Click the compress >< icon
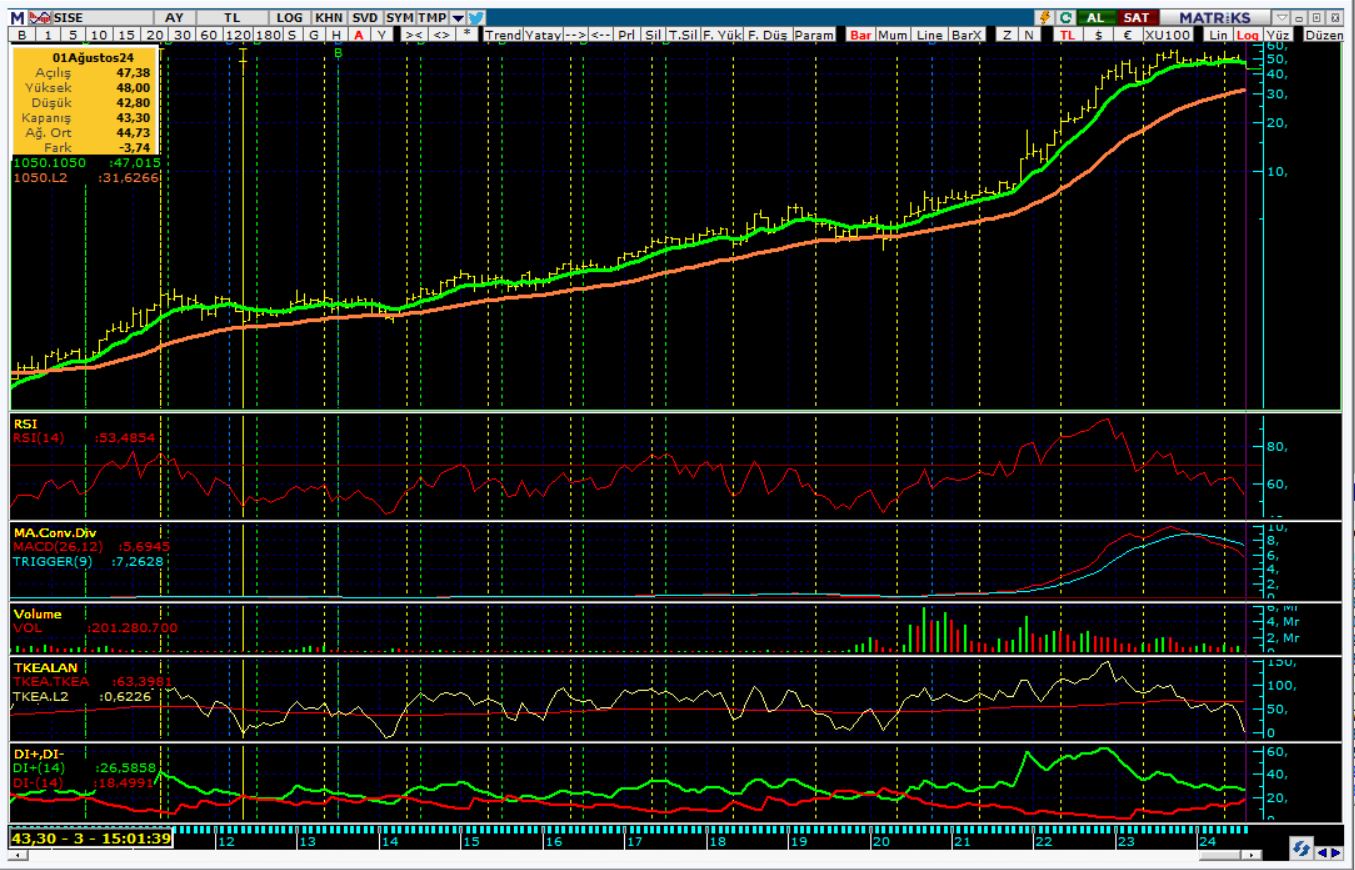Image resolution: width=1355 pixels, height=870 pixels. pyautogui.click(x=414, y=34)
